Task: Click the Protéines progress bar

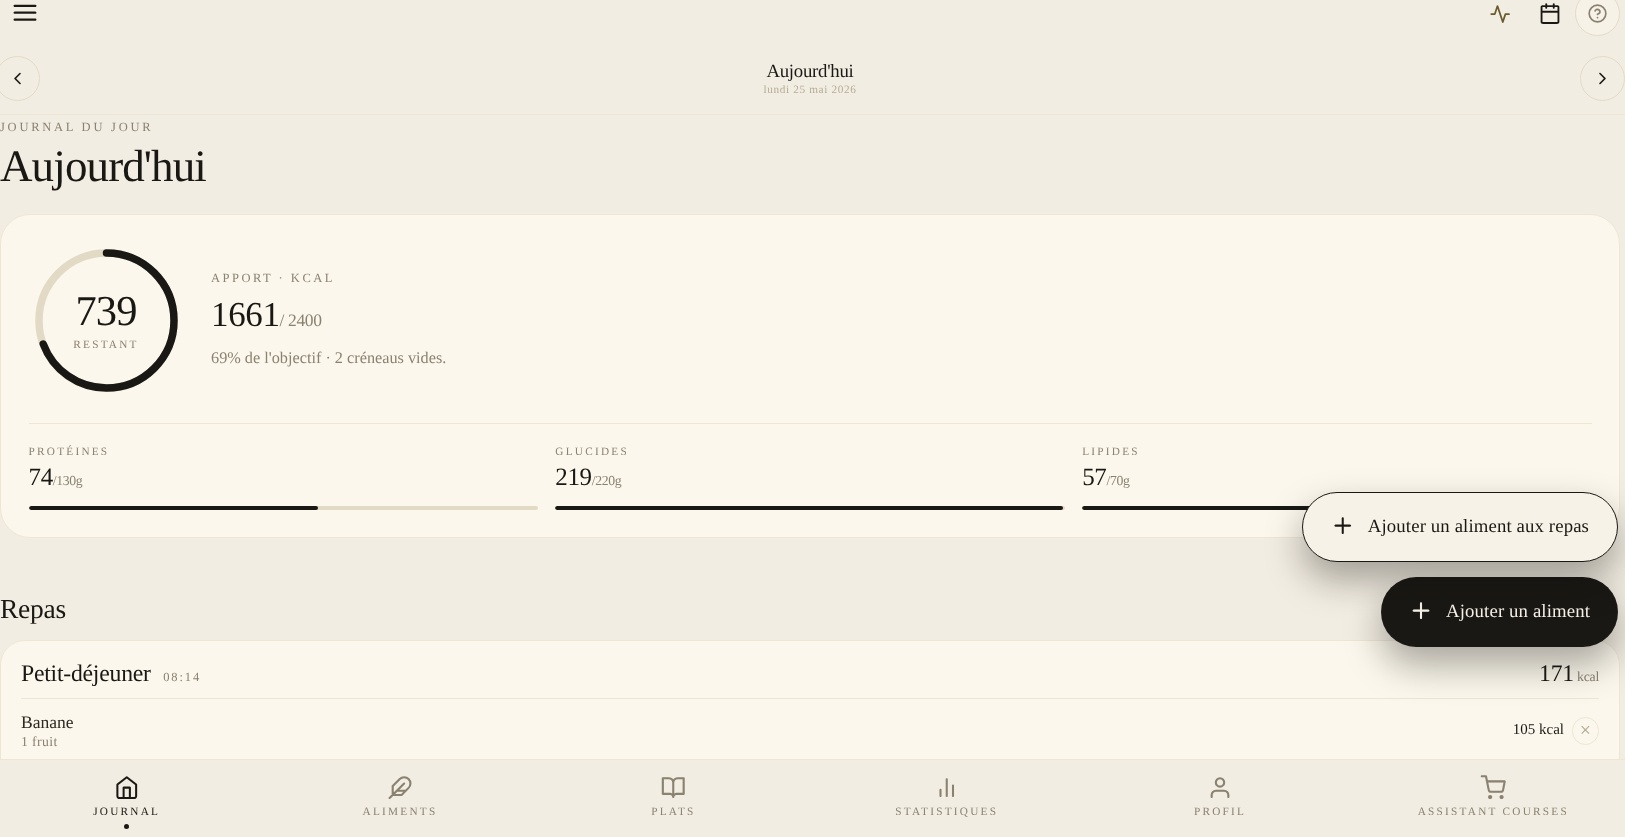Action: (283, 508)
